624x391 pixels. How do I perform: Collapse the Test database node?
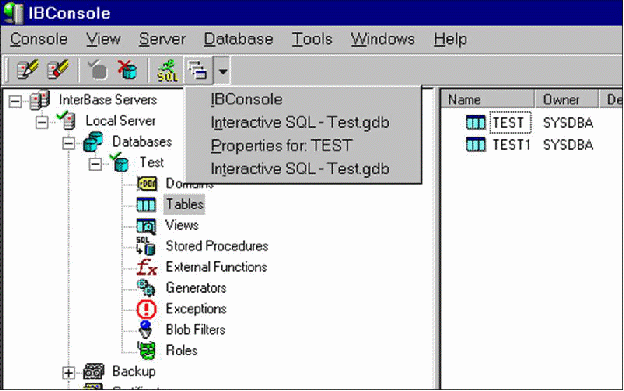95,163
